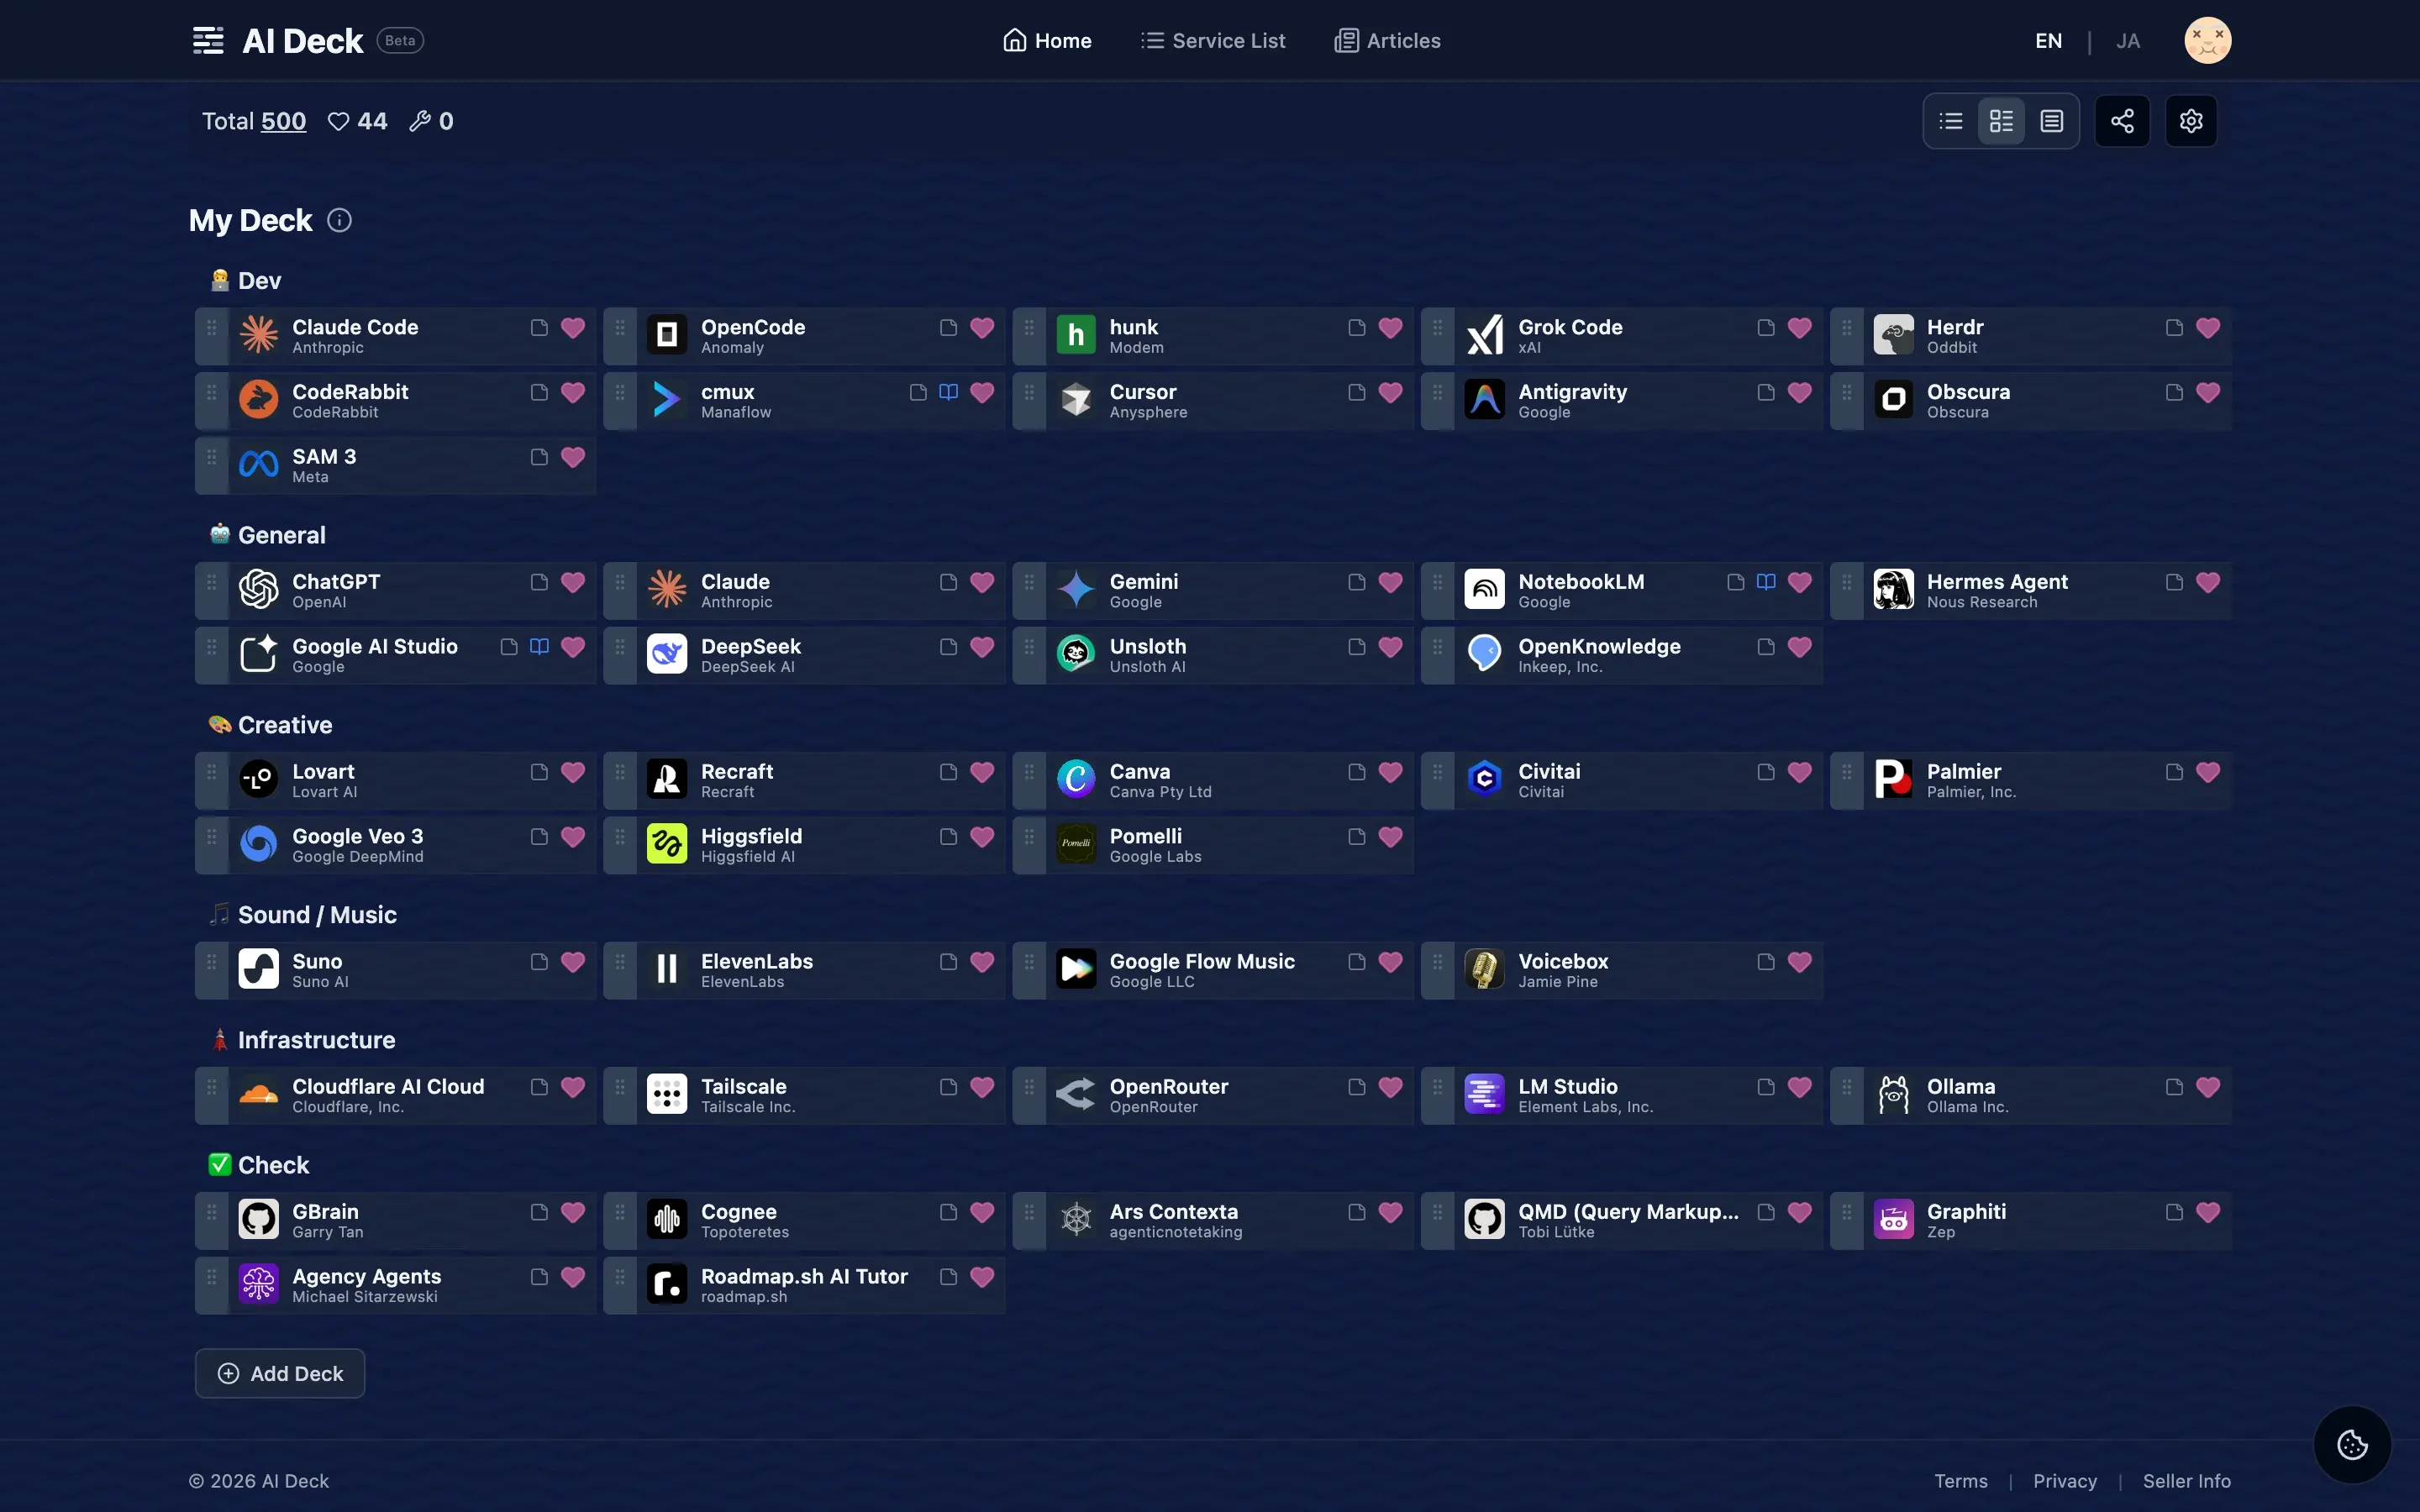The image size is (2420, 1512).
Task: Click the LM Studio logo icon
Action: [x=1484, y=1094]
